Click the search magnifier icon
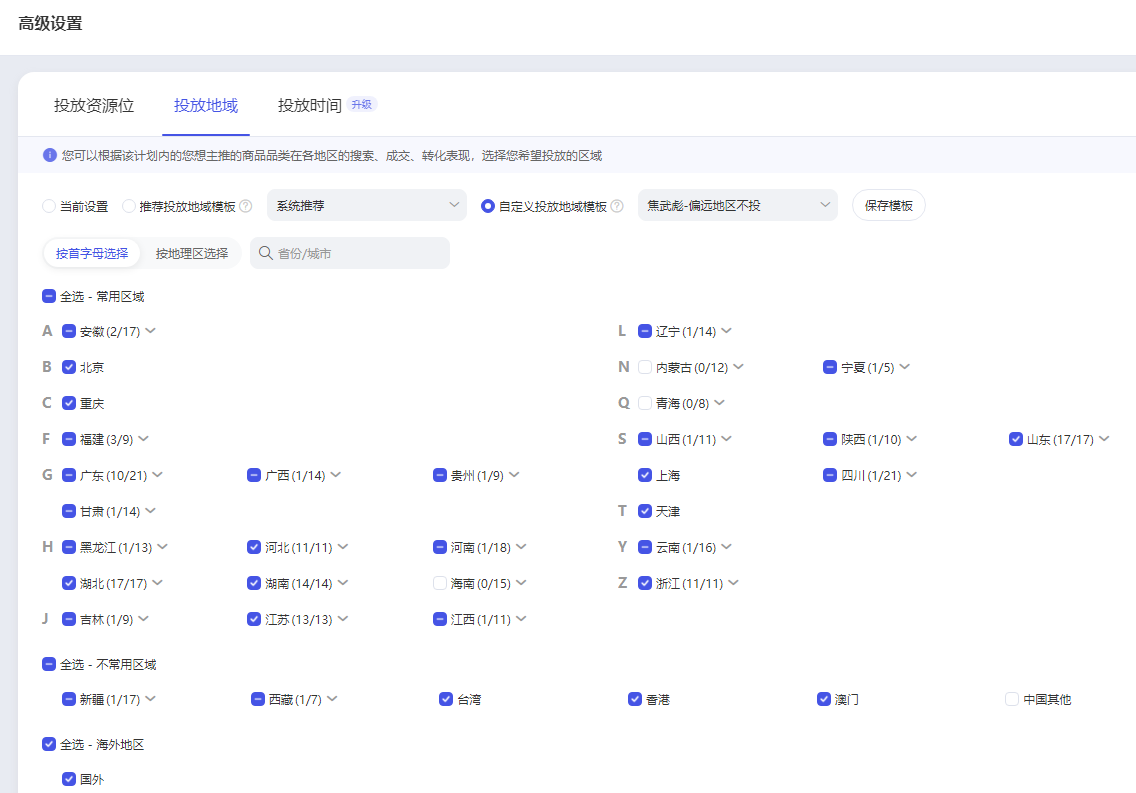This screenshot has width=1136, height=793. click(x=266, y=253)
